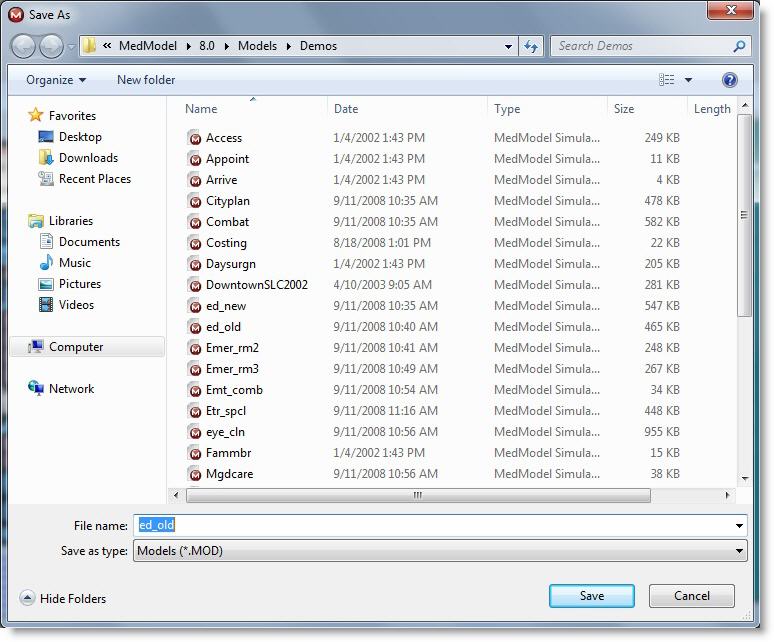Sort by the Size column header

click(x=624, y=109)
